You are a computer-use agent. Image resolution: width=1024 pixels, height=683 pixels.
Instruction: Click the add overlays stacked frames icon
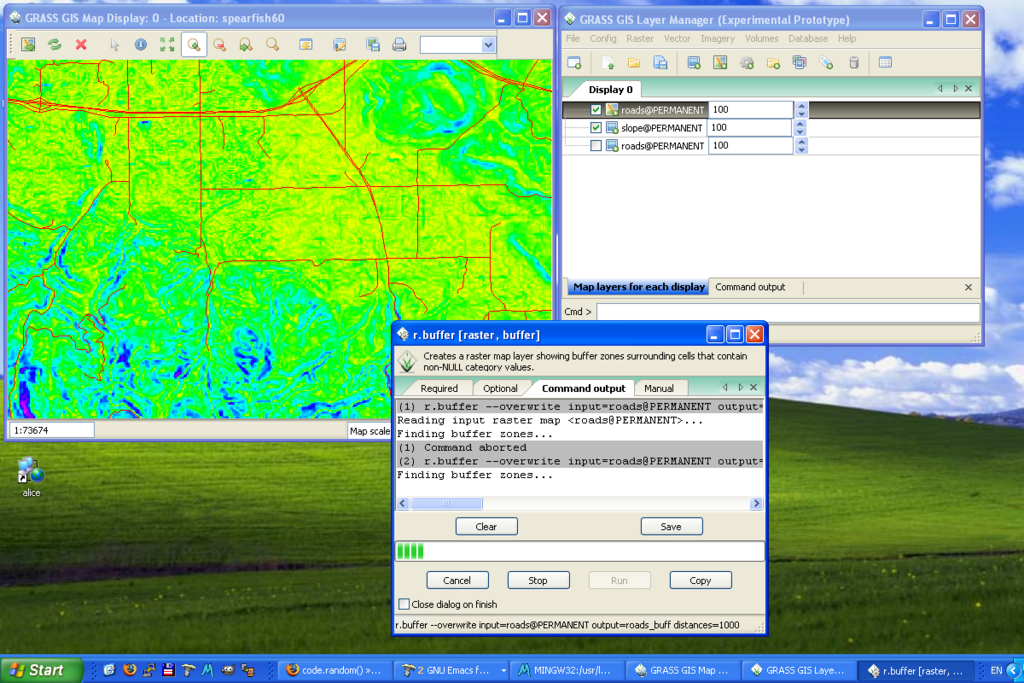(799, 63)
